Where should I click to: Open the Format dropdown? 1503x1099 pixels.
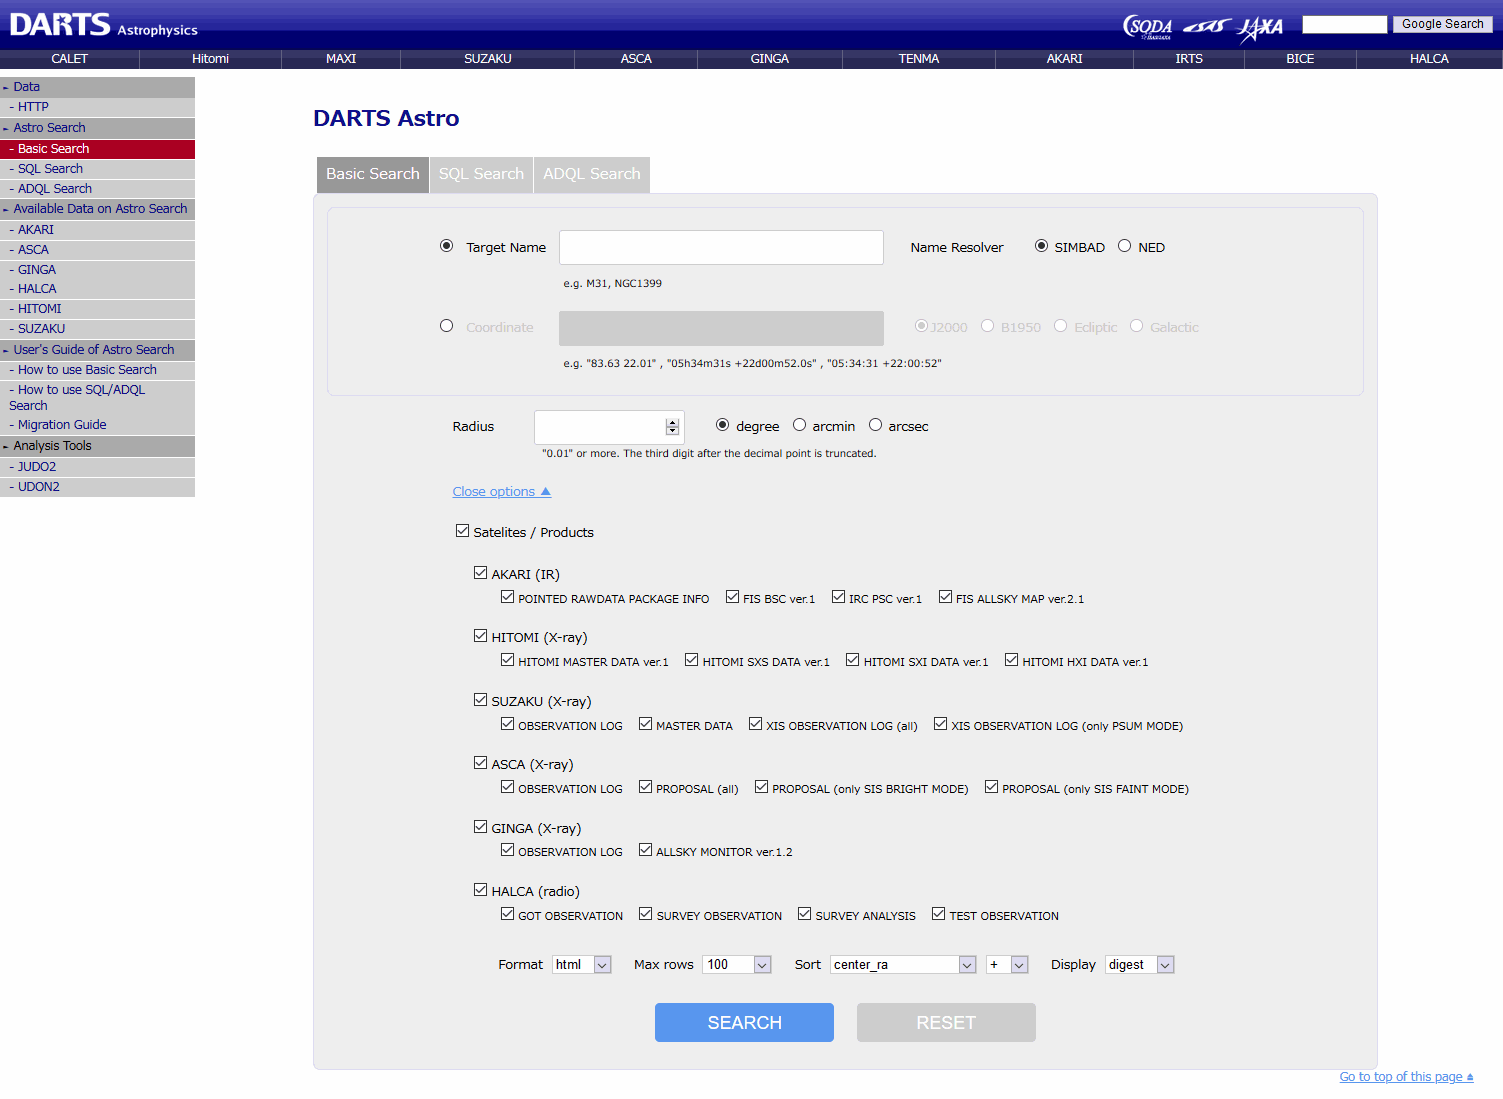pyautogui.click(x=582, y=965)
